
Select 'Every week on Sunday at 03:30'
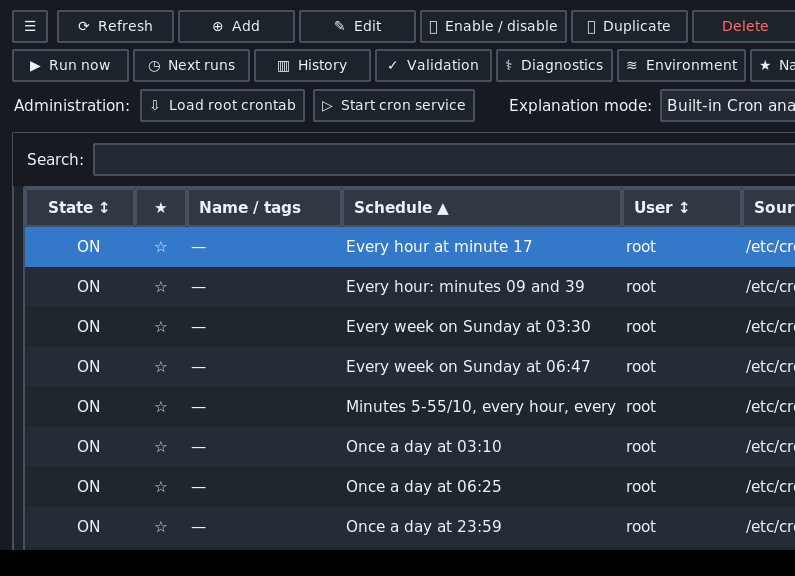pyautogui.click(x=468, y=327)
